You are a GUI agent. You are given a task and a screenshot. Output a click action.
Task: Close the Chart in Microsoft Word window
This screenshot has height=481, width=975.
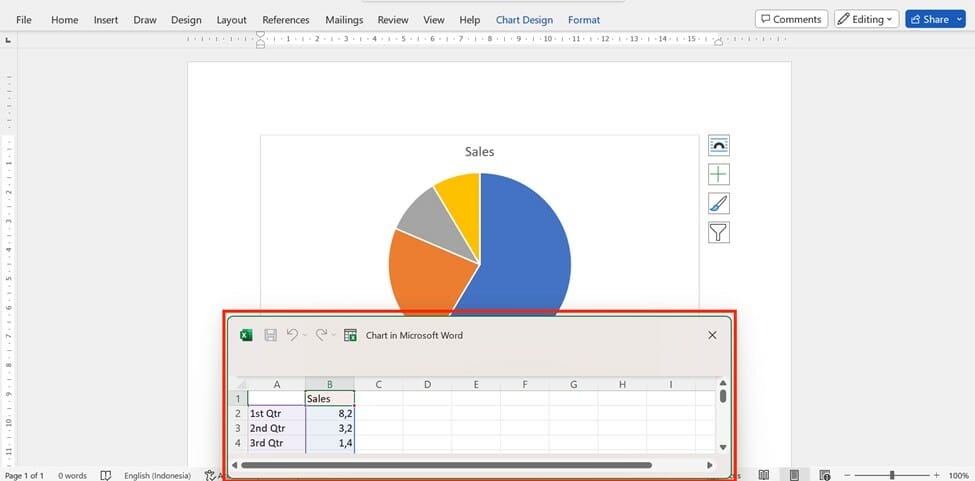713,335
